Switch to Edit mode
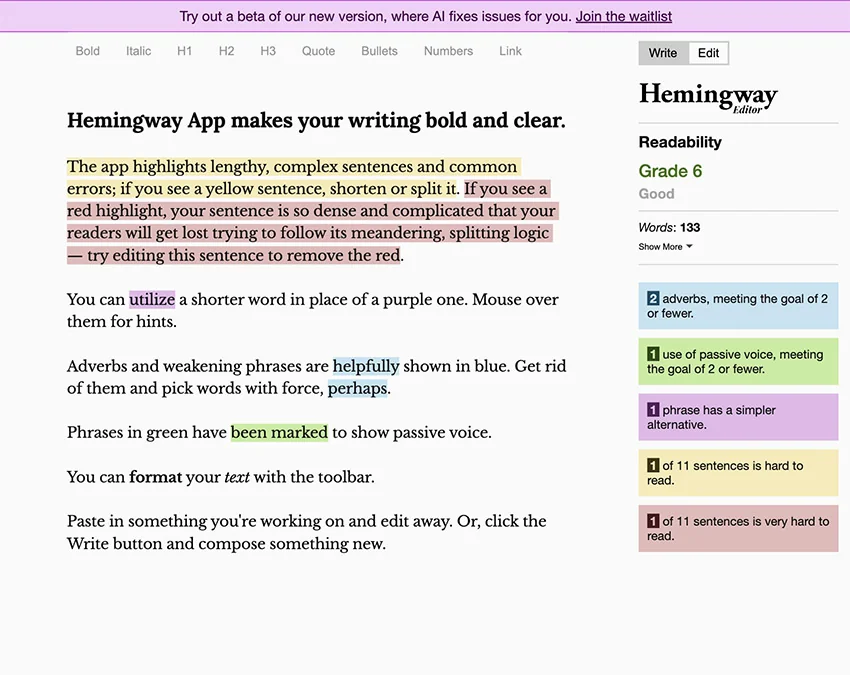850x675 pixels. pos(709,53)
